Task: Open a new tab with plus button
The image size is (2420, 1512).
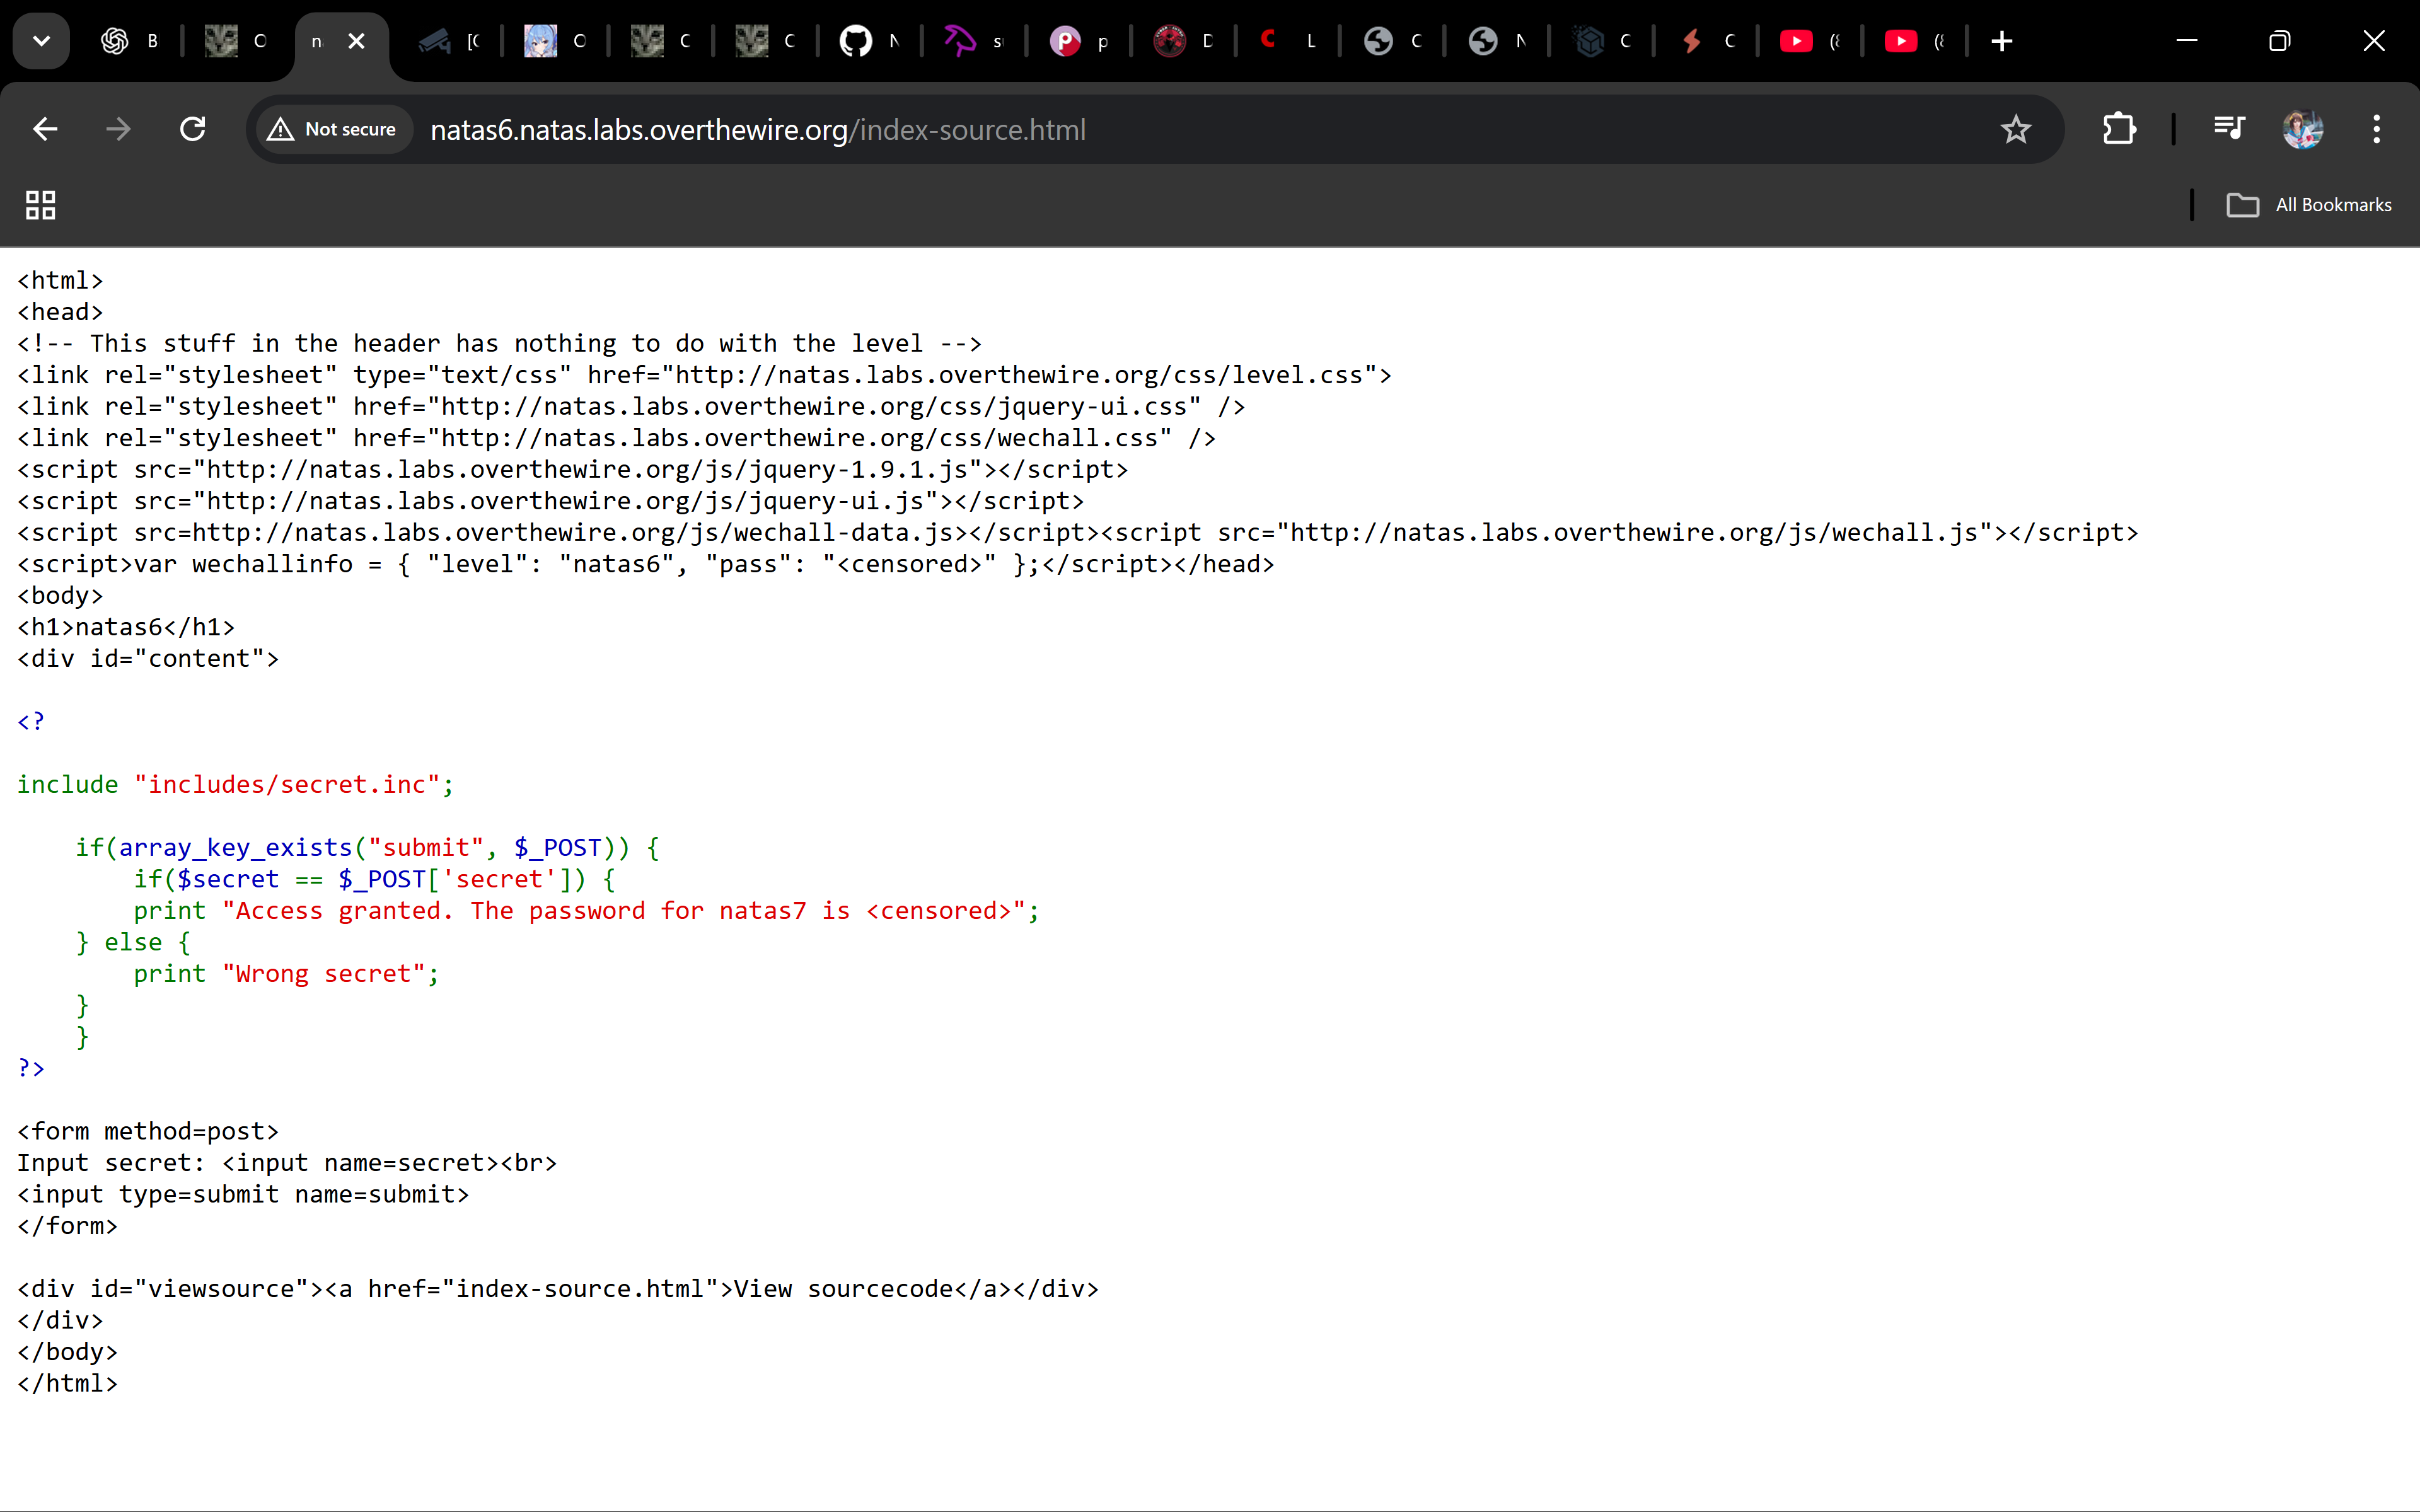Action: tap(2001, 41)
